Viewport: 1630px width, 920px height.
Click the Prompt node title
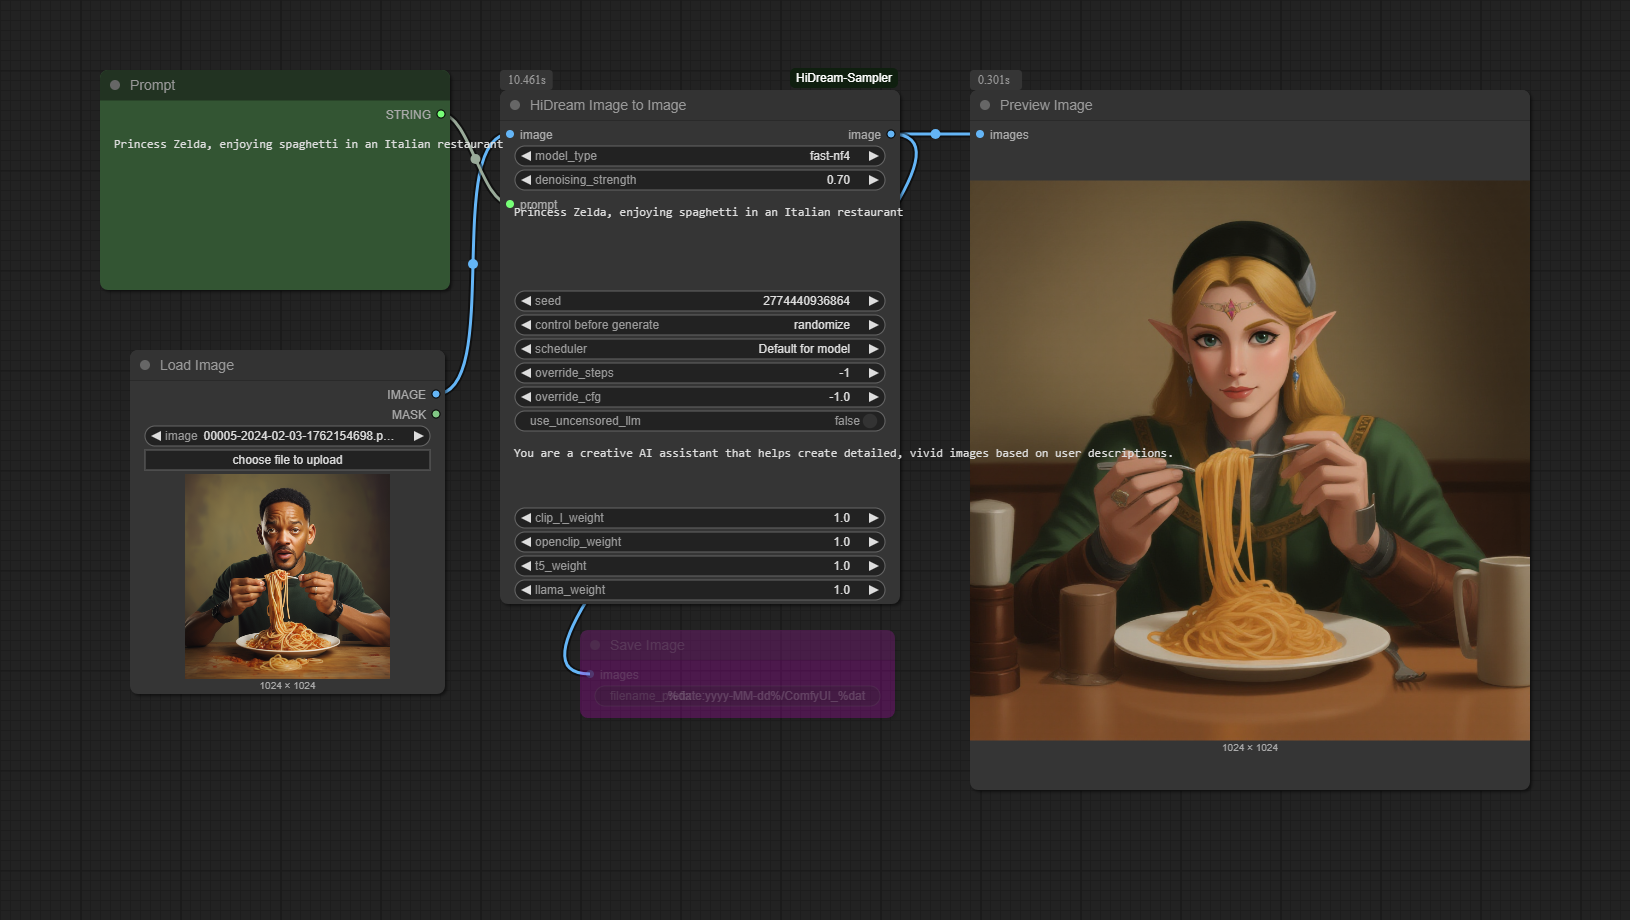point(152,85)
